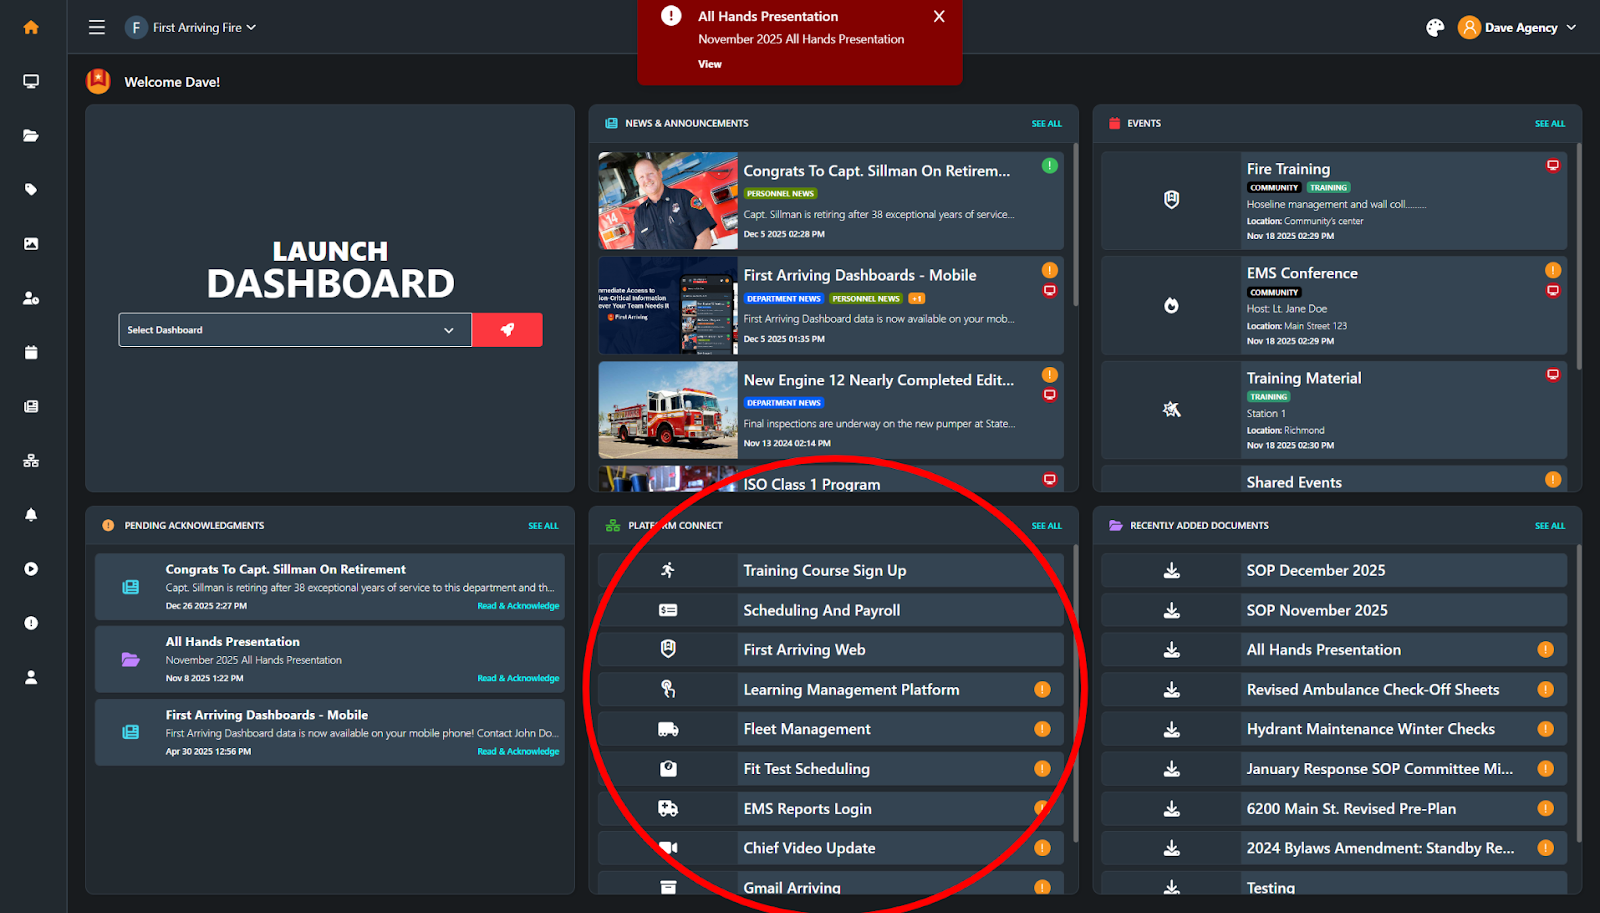The width and height of the screenshot is (1600, 913).
Task: Open Hydrant Maintenance Winter Checks document
Action: click(1334, 729)
